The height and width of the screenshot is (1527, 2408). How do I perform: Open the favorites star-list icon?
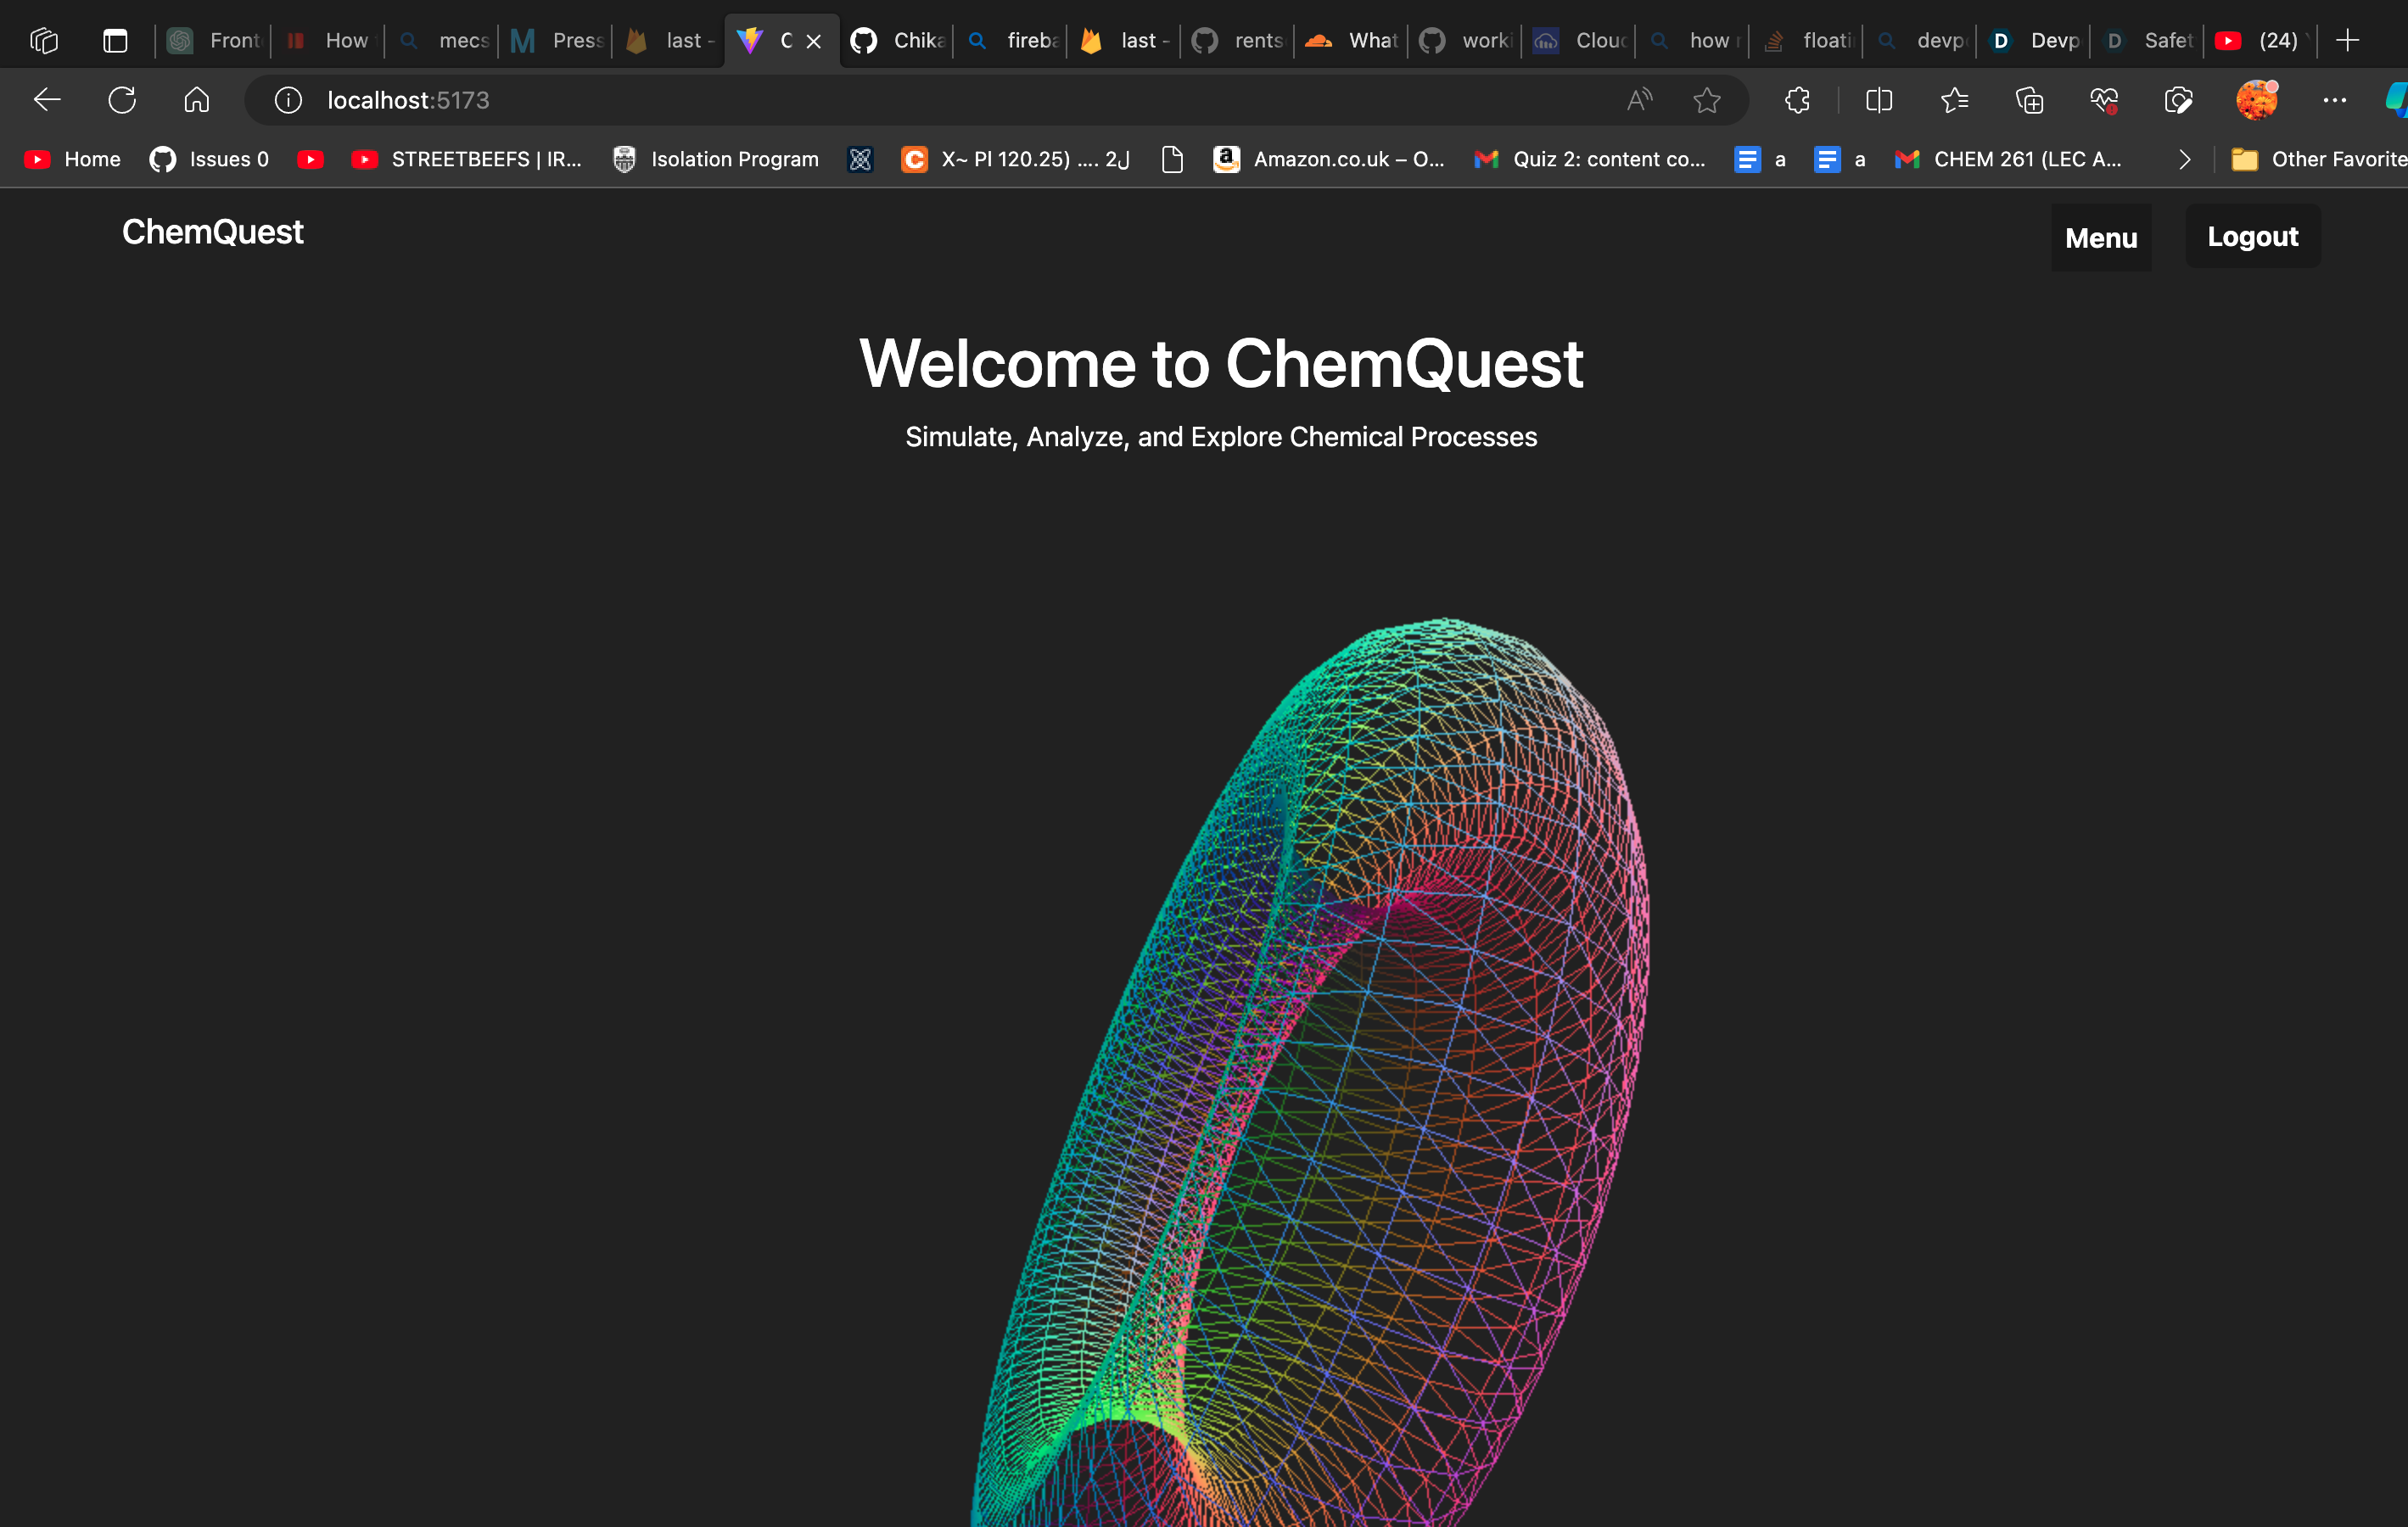(x=1954, y=100)
